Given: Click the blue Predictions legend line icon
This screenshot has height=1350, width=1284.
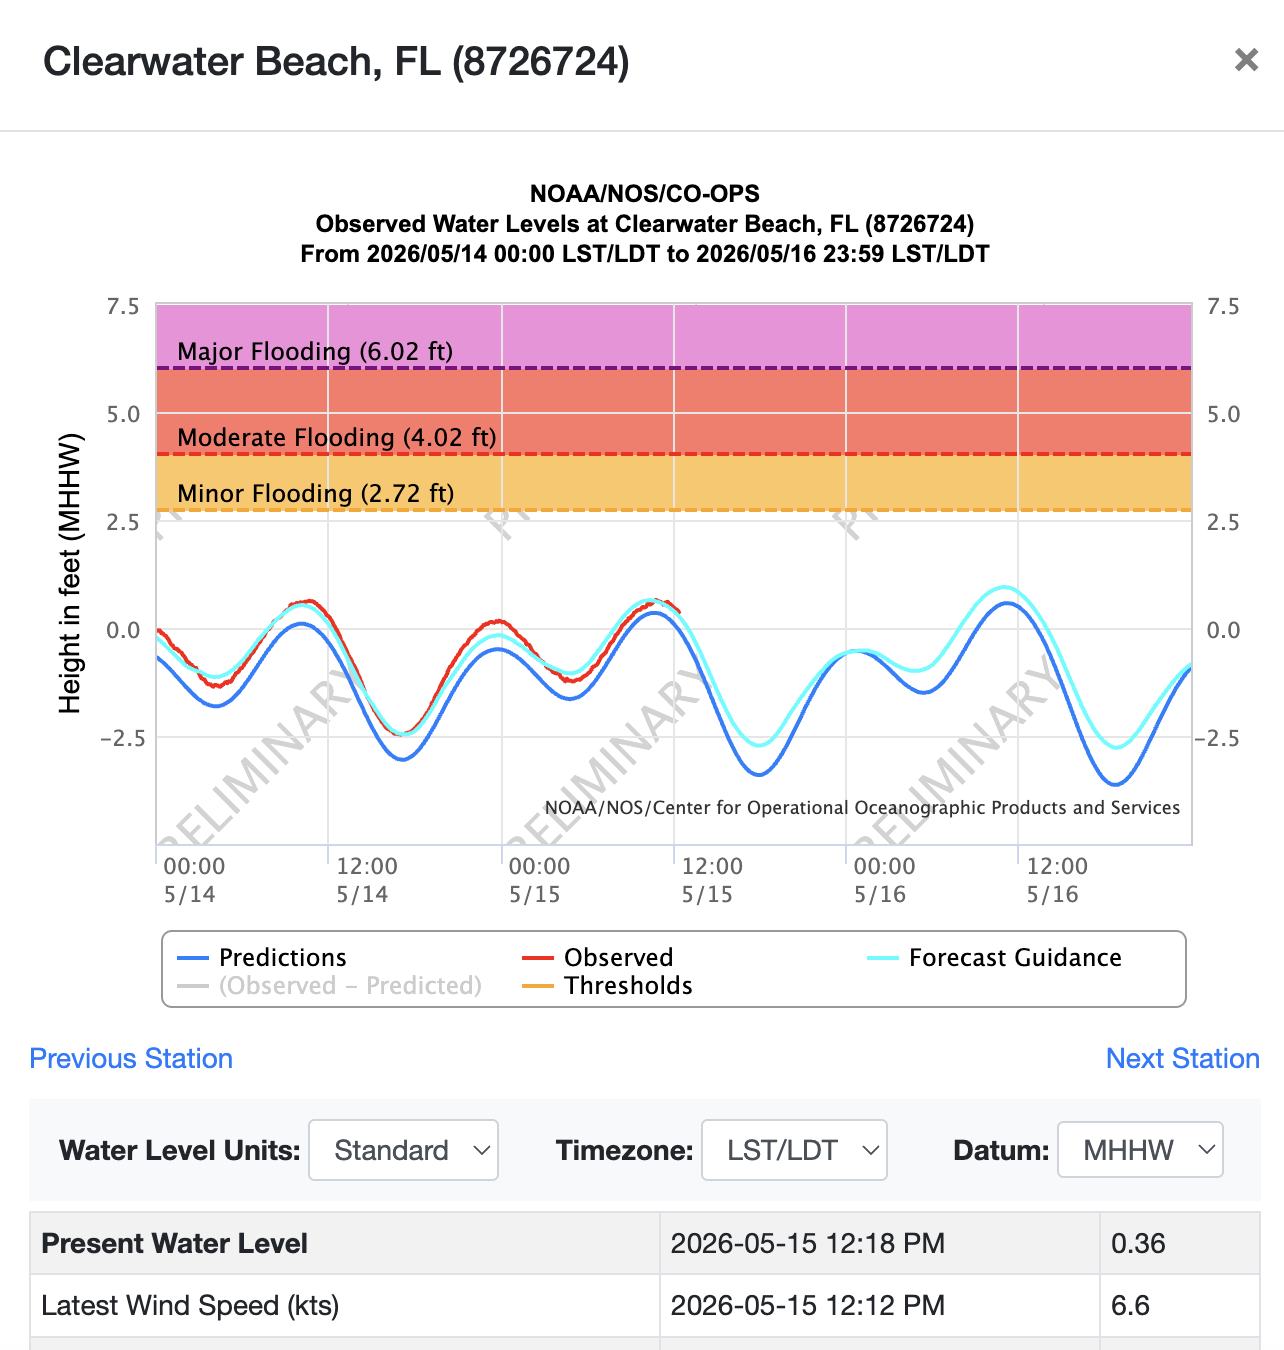Looking at the screenshot, I should click(x=193, y=958).
